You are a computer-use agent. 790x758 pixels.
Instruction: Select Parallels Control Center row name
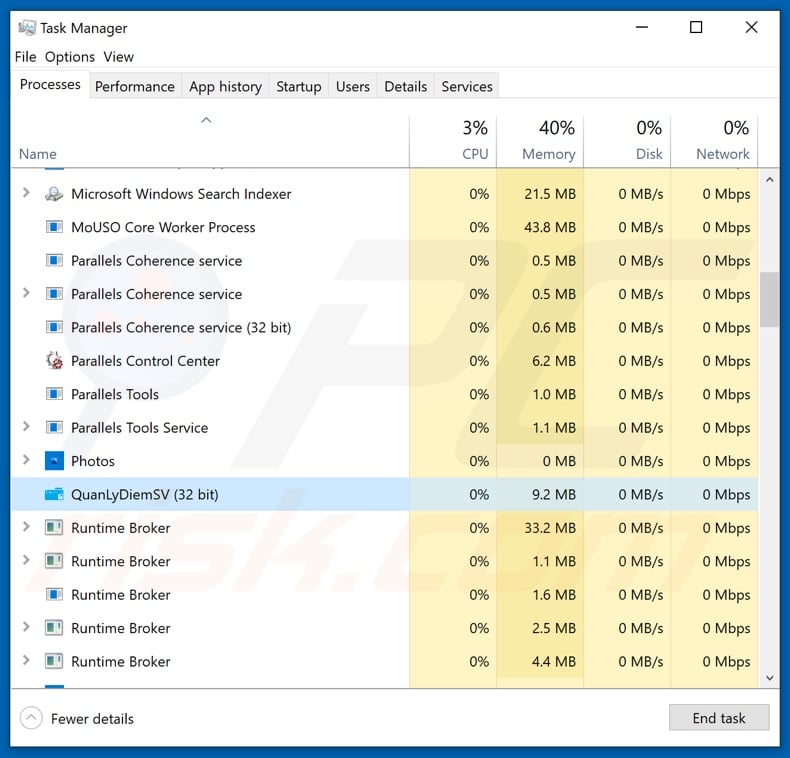point(145,361)
